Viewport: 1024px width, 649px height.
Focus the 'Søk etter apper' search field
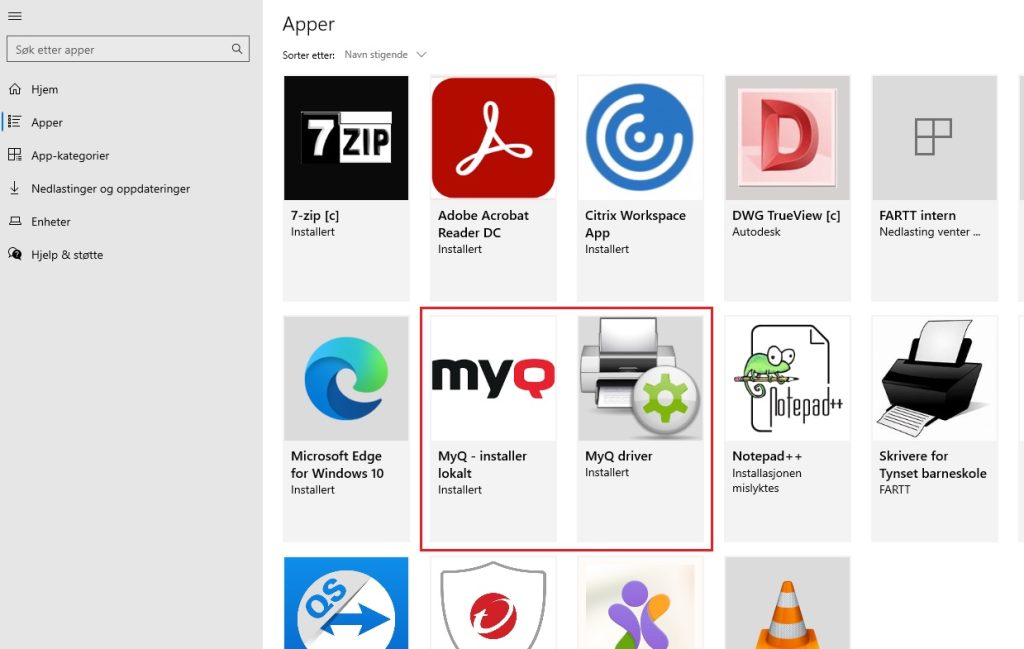[128, 49]
